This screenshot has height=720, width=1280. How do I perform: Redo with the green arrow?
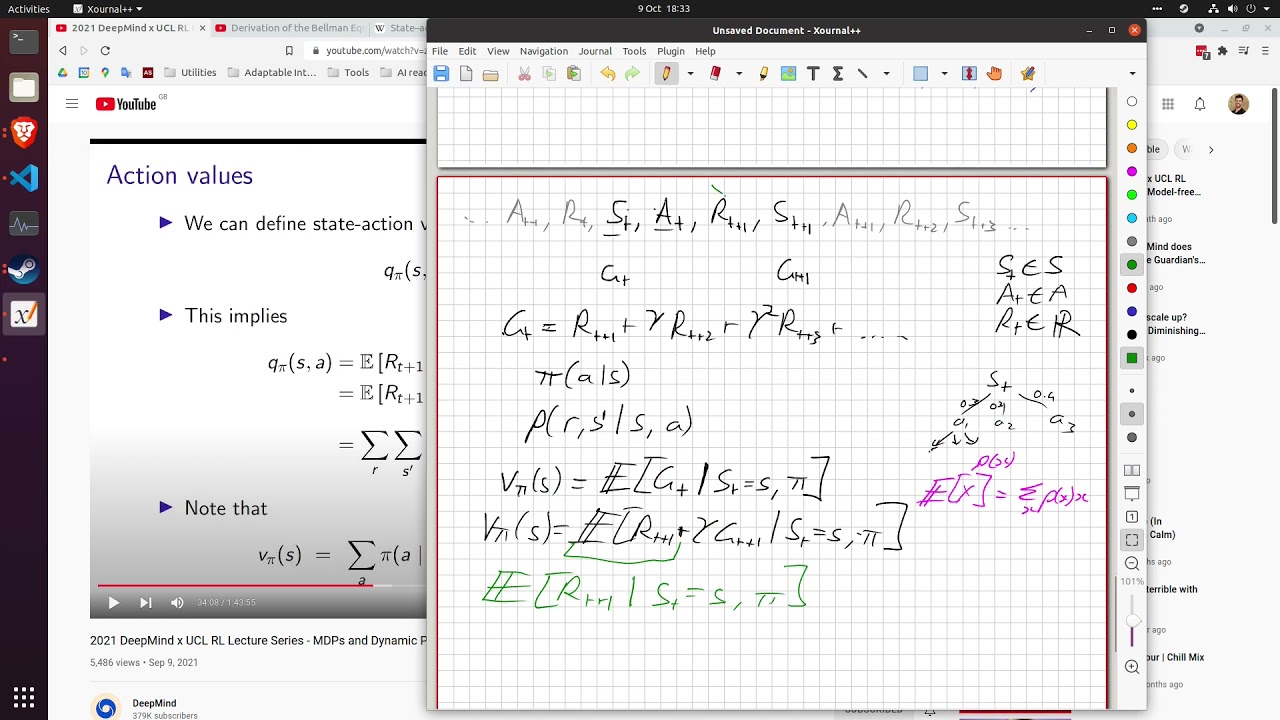pyautogui.click(x=632, y=73)
